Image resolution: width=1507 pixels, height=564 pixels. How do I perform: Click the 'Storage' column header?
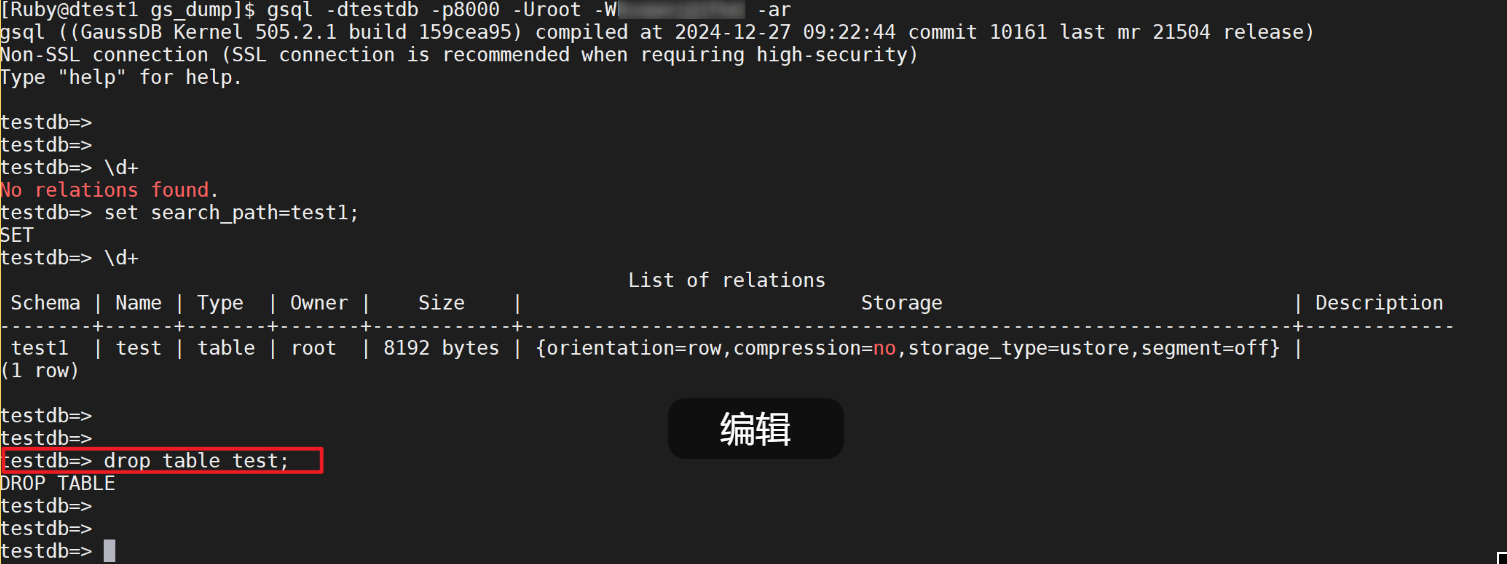point(901,303)
